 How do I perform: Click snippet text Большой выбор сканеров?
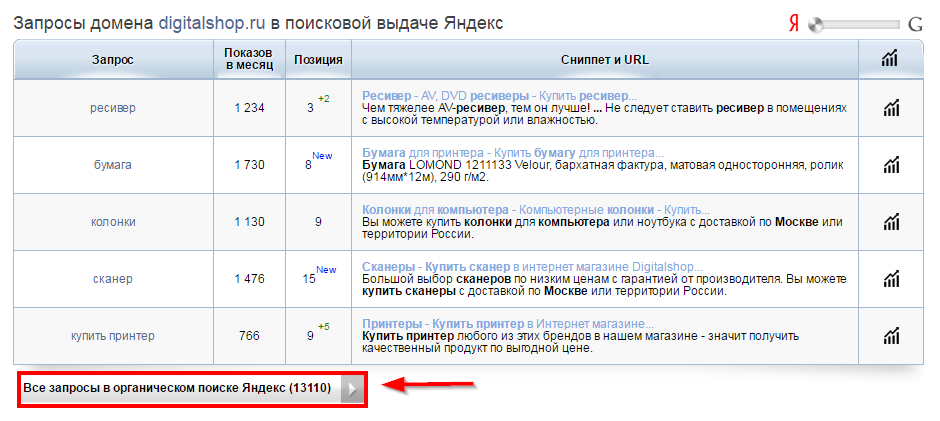click(x=604, y=285)
